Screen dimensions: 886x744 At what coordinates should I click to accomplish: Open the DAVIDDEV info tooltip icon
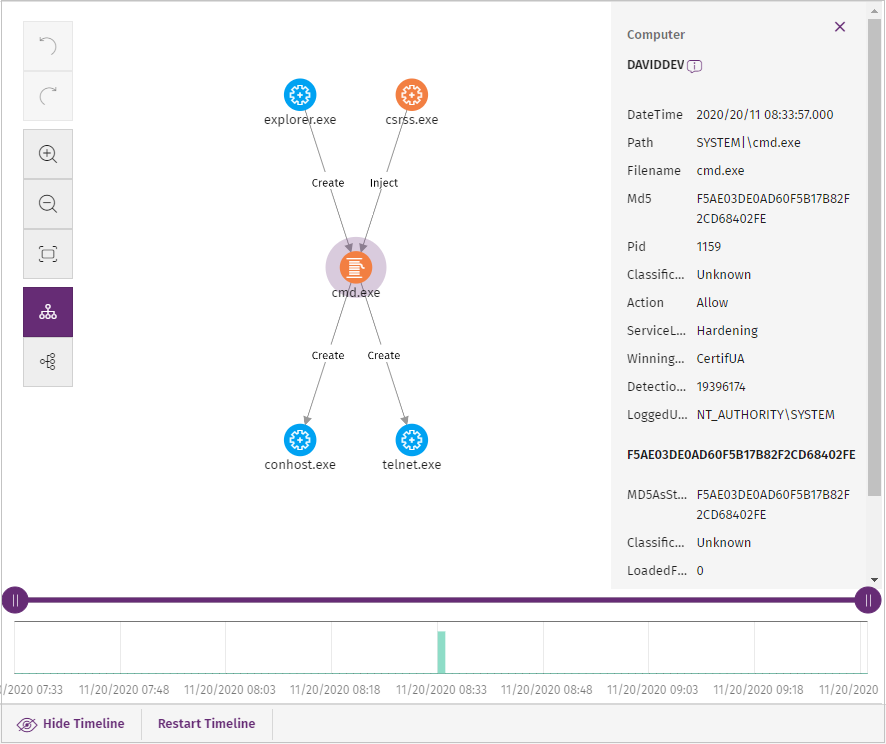click(x=695, y=65)
